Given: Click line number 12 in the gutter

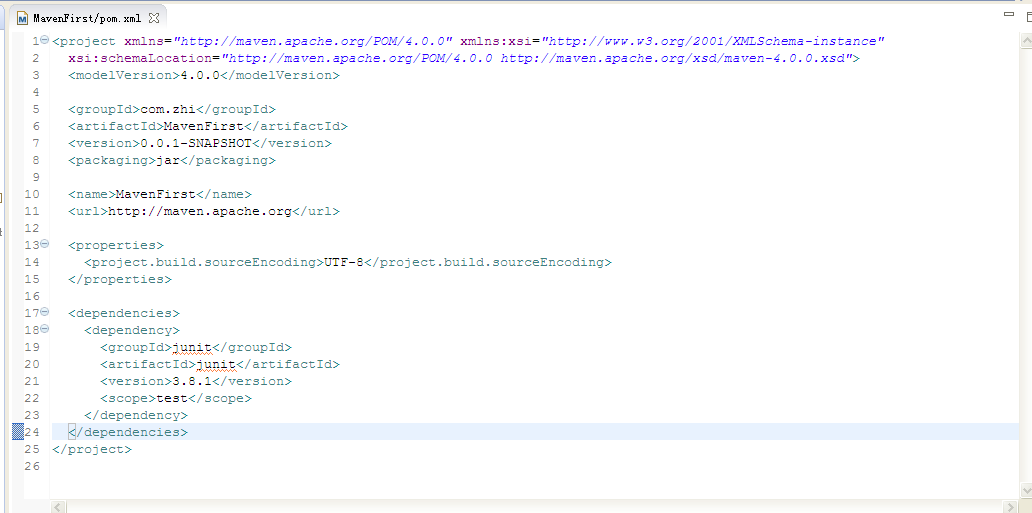Looking at the screenshot, I should click(x=32, y=228).
